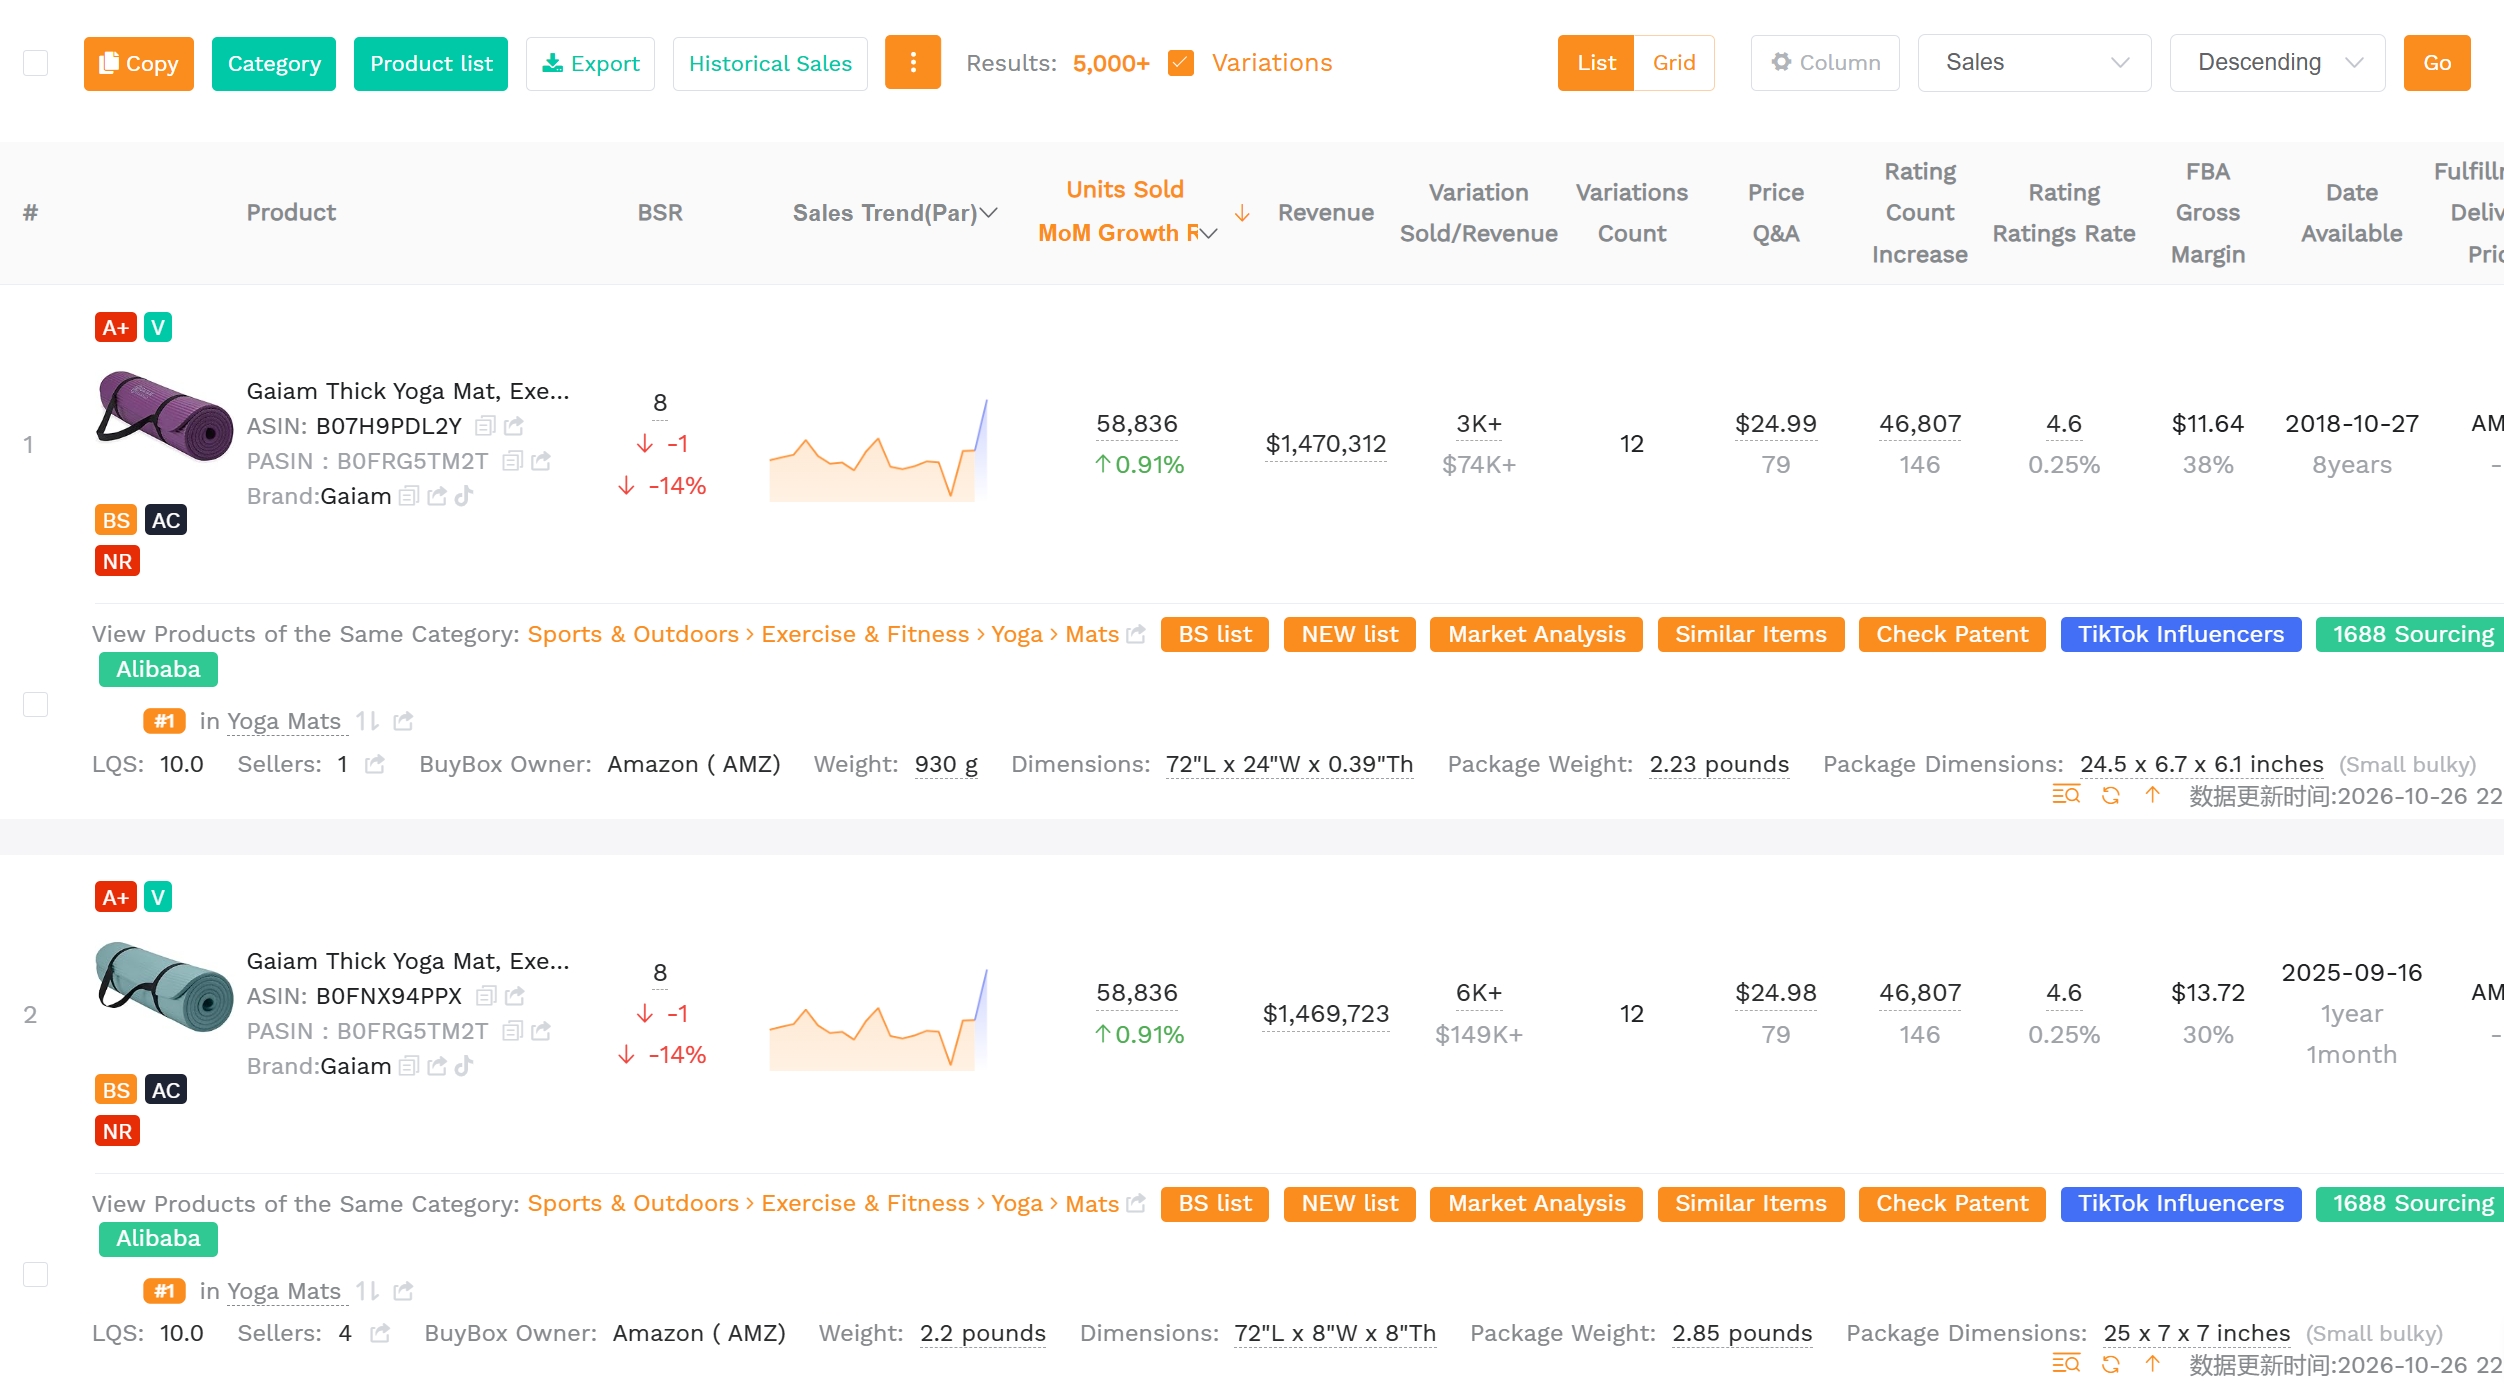Open second product's Check Patent
The image size is (2504, 1386).
point(1952,1203)
